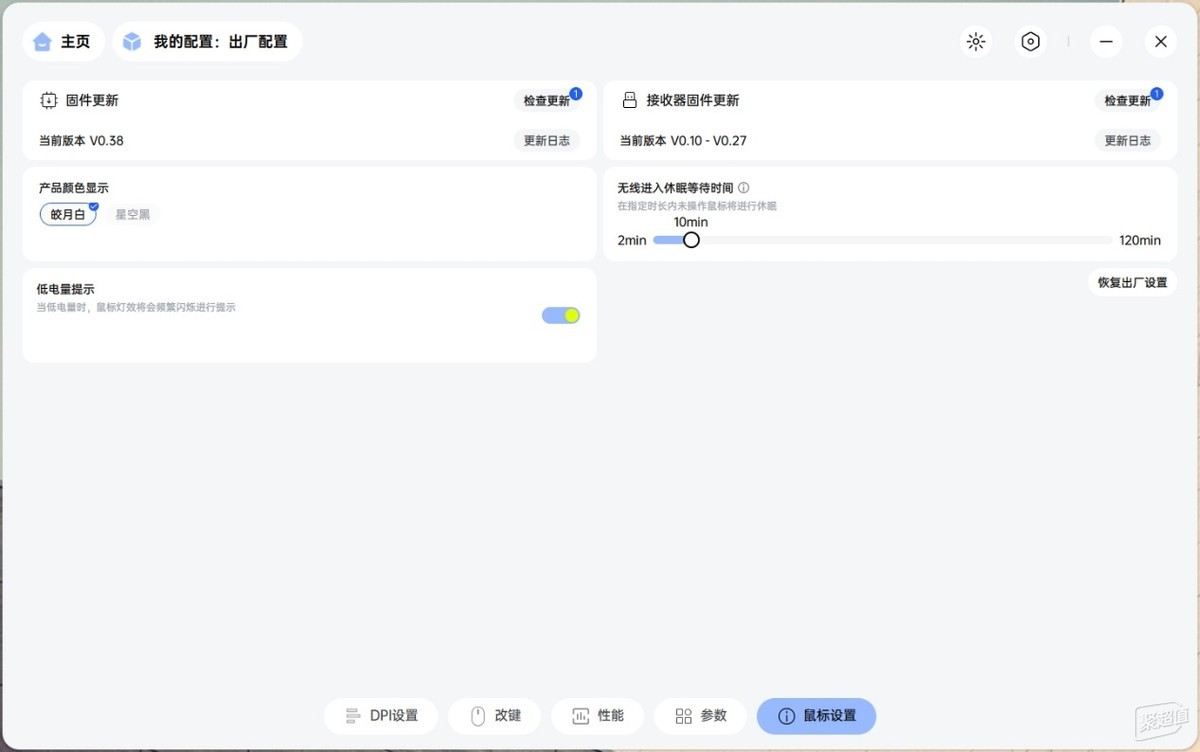The image size is (1200, 752).
Task: Click 当前版本 V0.10 - V0.27 text
Action: coord(683,141)
